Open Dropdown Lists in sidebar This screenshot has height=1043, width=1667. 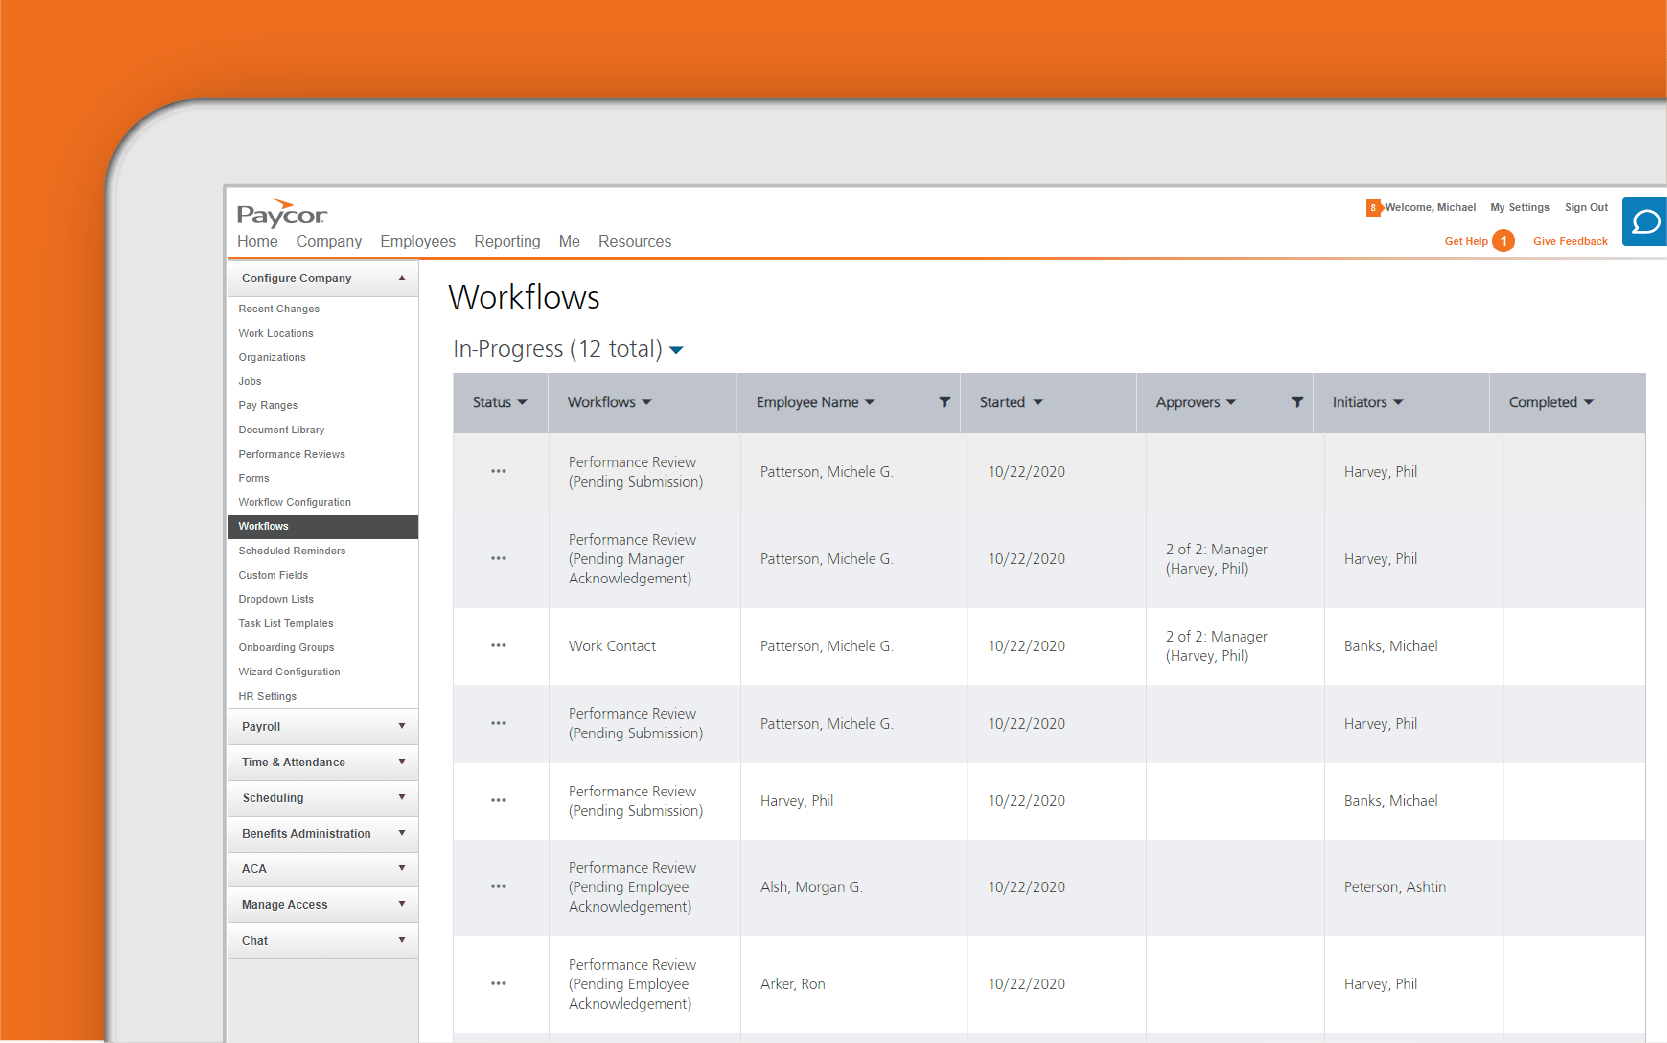276,599
